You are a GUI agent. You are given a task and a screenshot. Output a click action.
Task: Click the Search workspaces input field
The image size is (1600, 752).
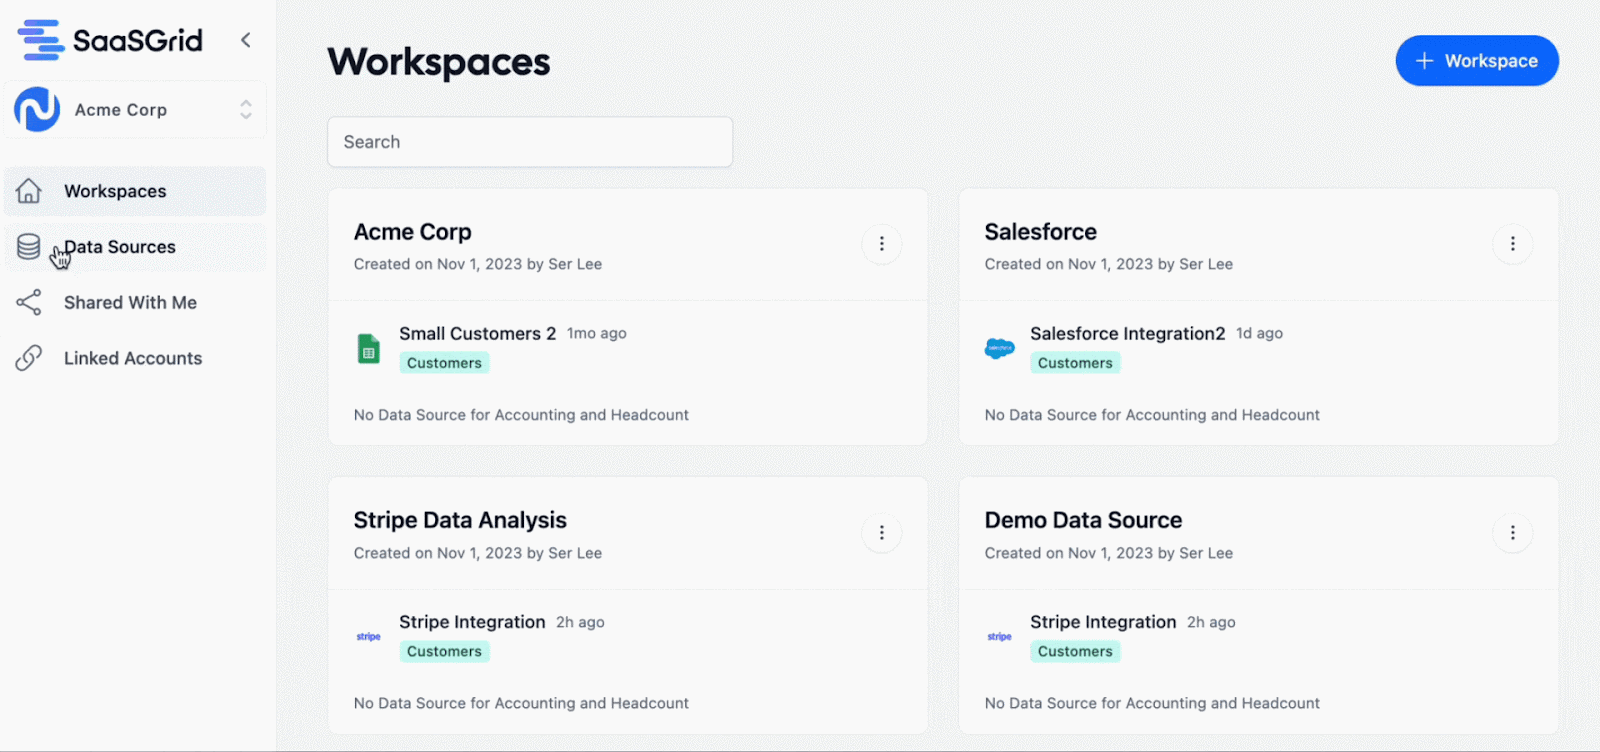pos(529,142)
